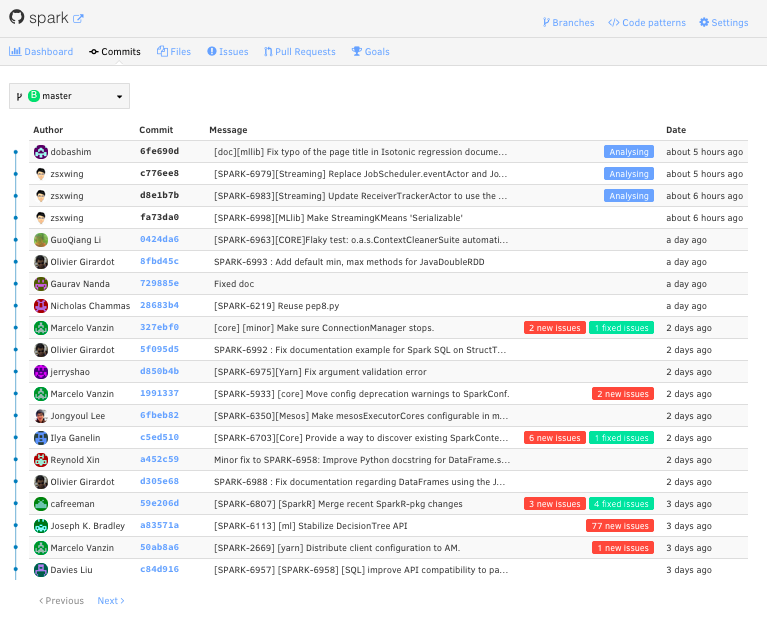The height and width of the screenshot is (618, 767).
Task: Click the Previous page link
Action: [x=61, y=600]
